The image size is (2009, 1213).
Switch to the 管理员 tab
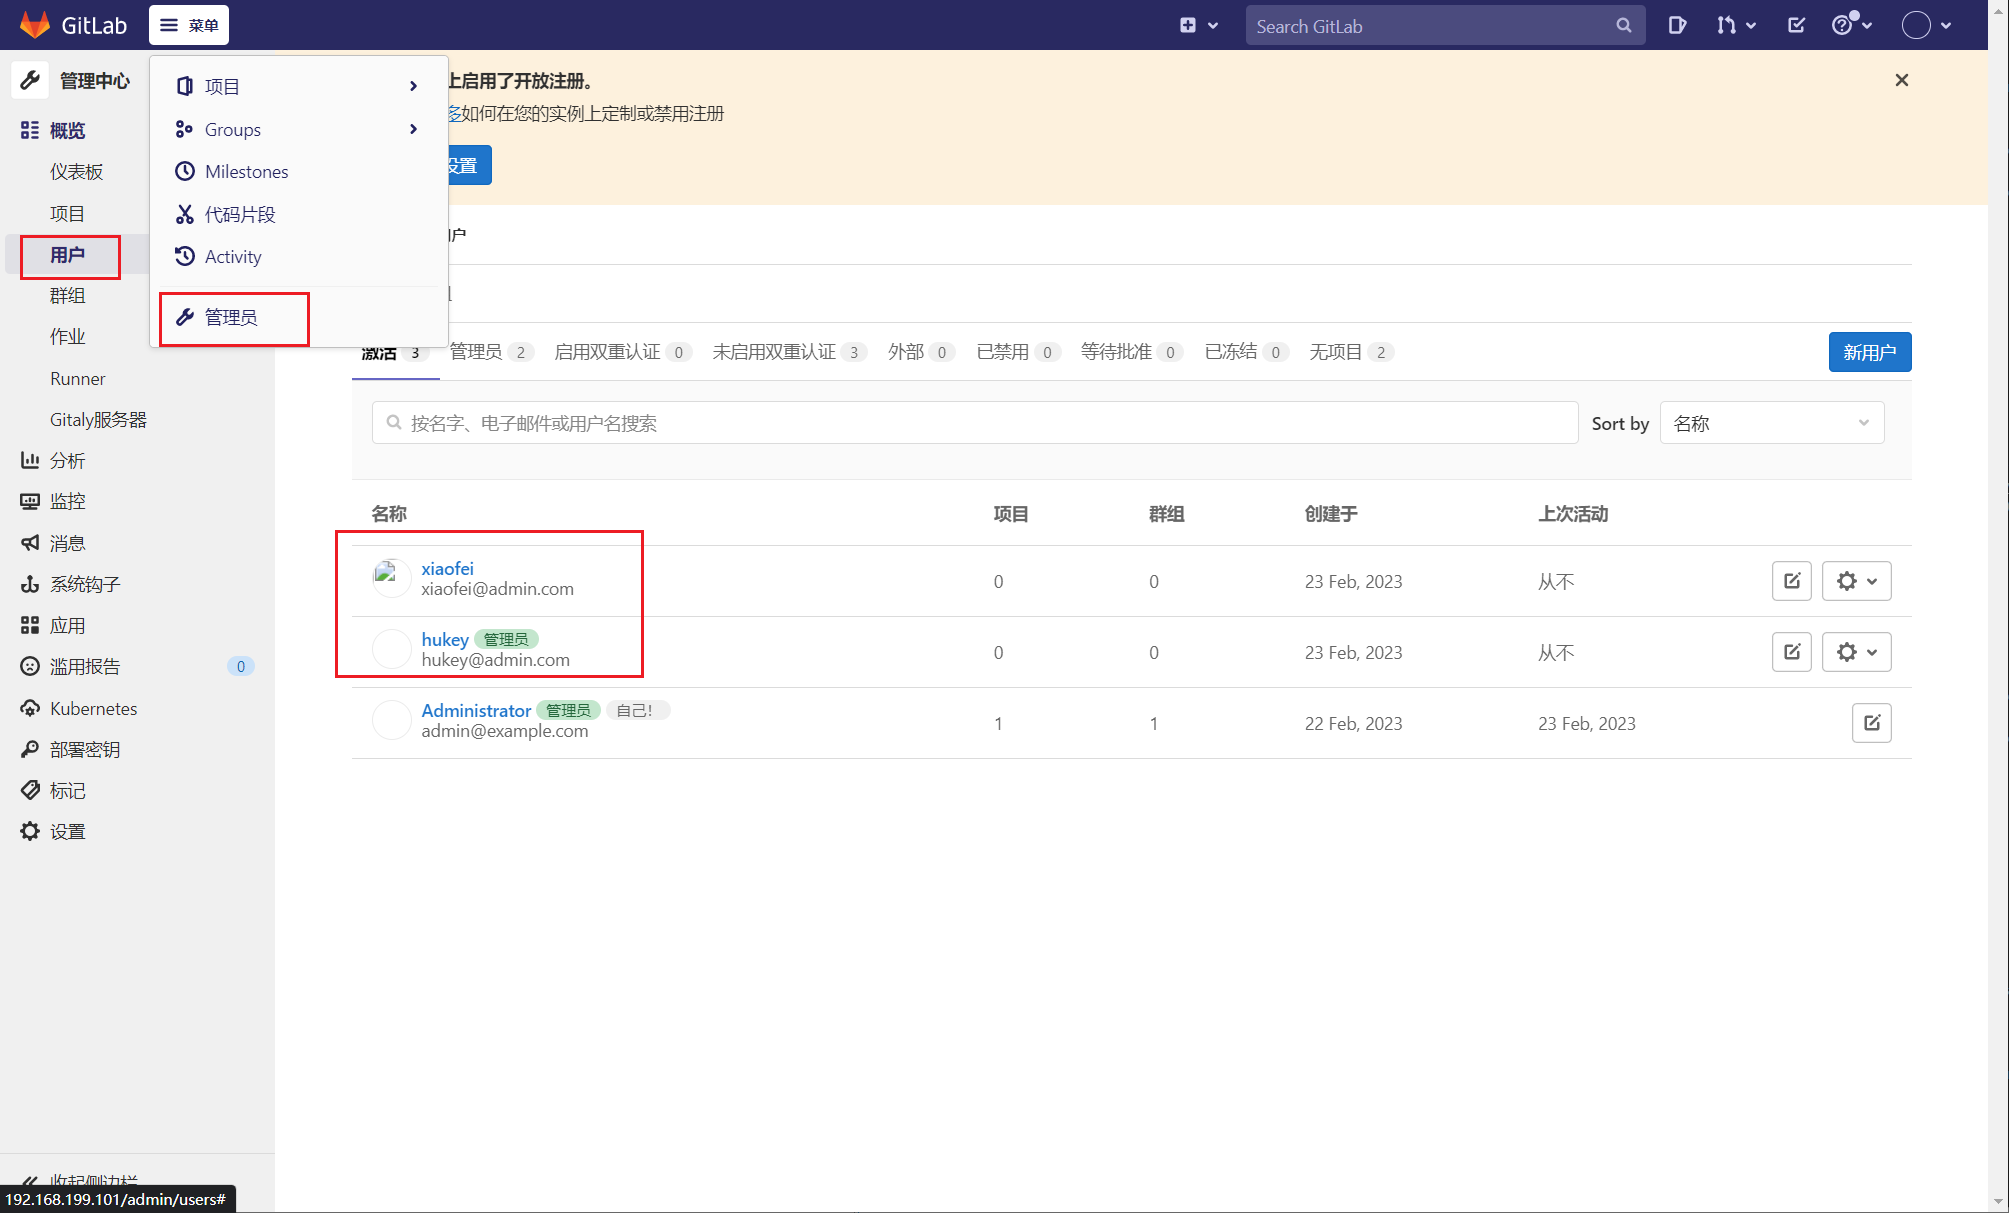(491, 352)
